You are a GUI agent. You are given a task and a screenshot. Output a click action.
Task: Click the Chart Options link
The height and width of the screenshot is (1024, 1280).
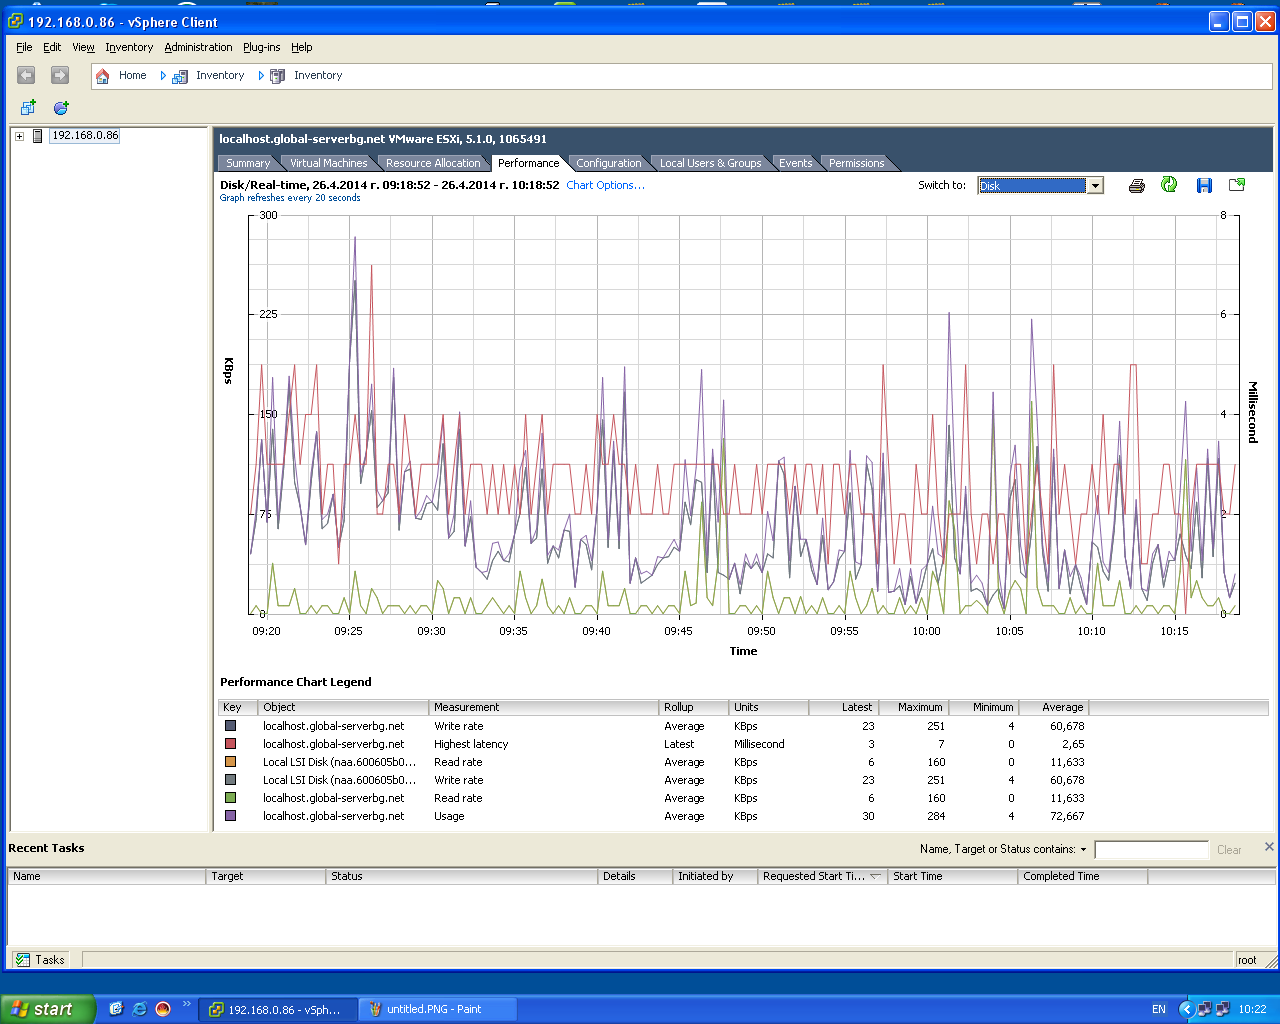point(605,185)
